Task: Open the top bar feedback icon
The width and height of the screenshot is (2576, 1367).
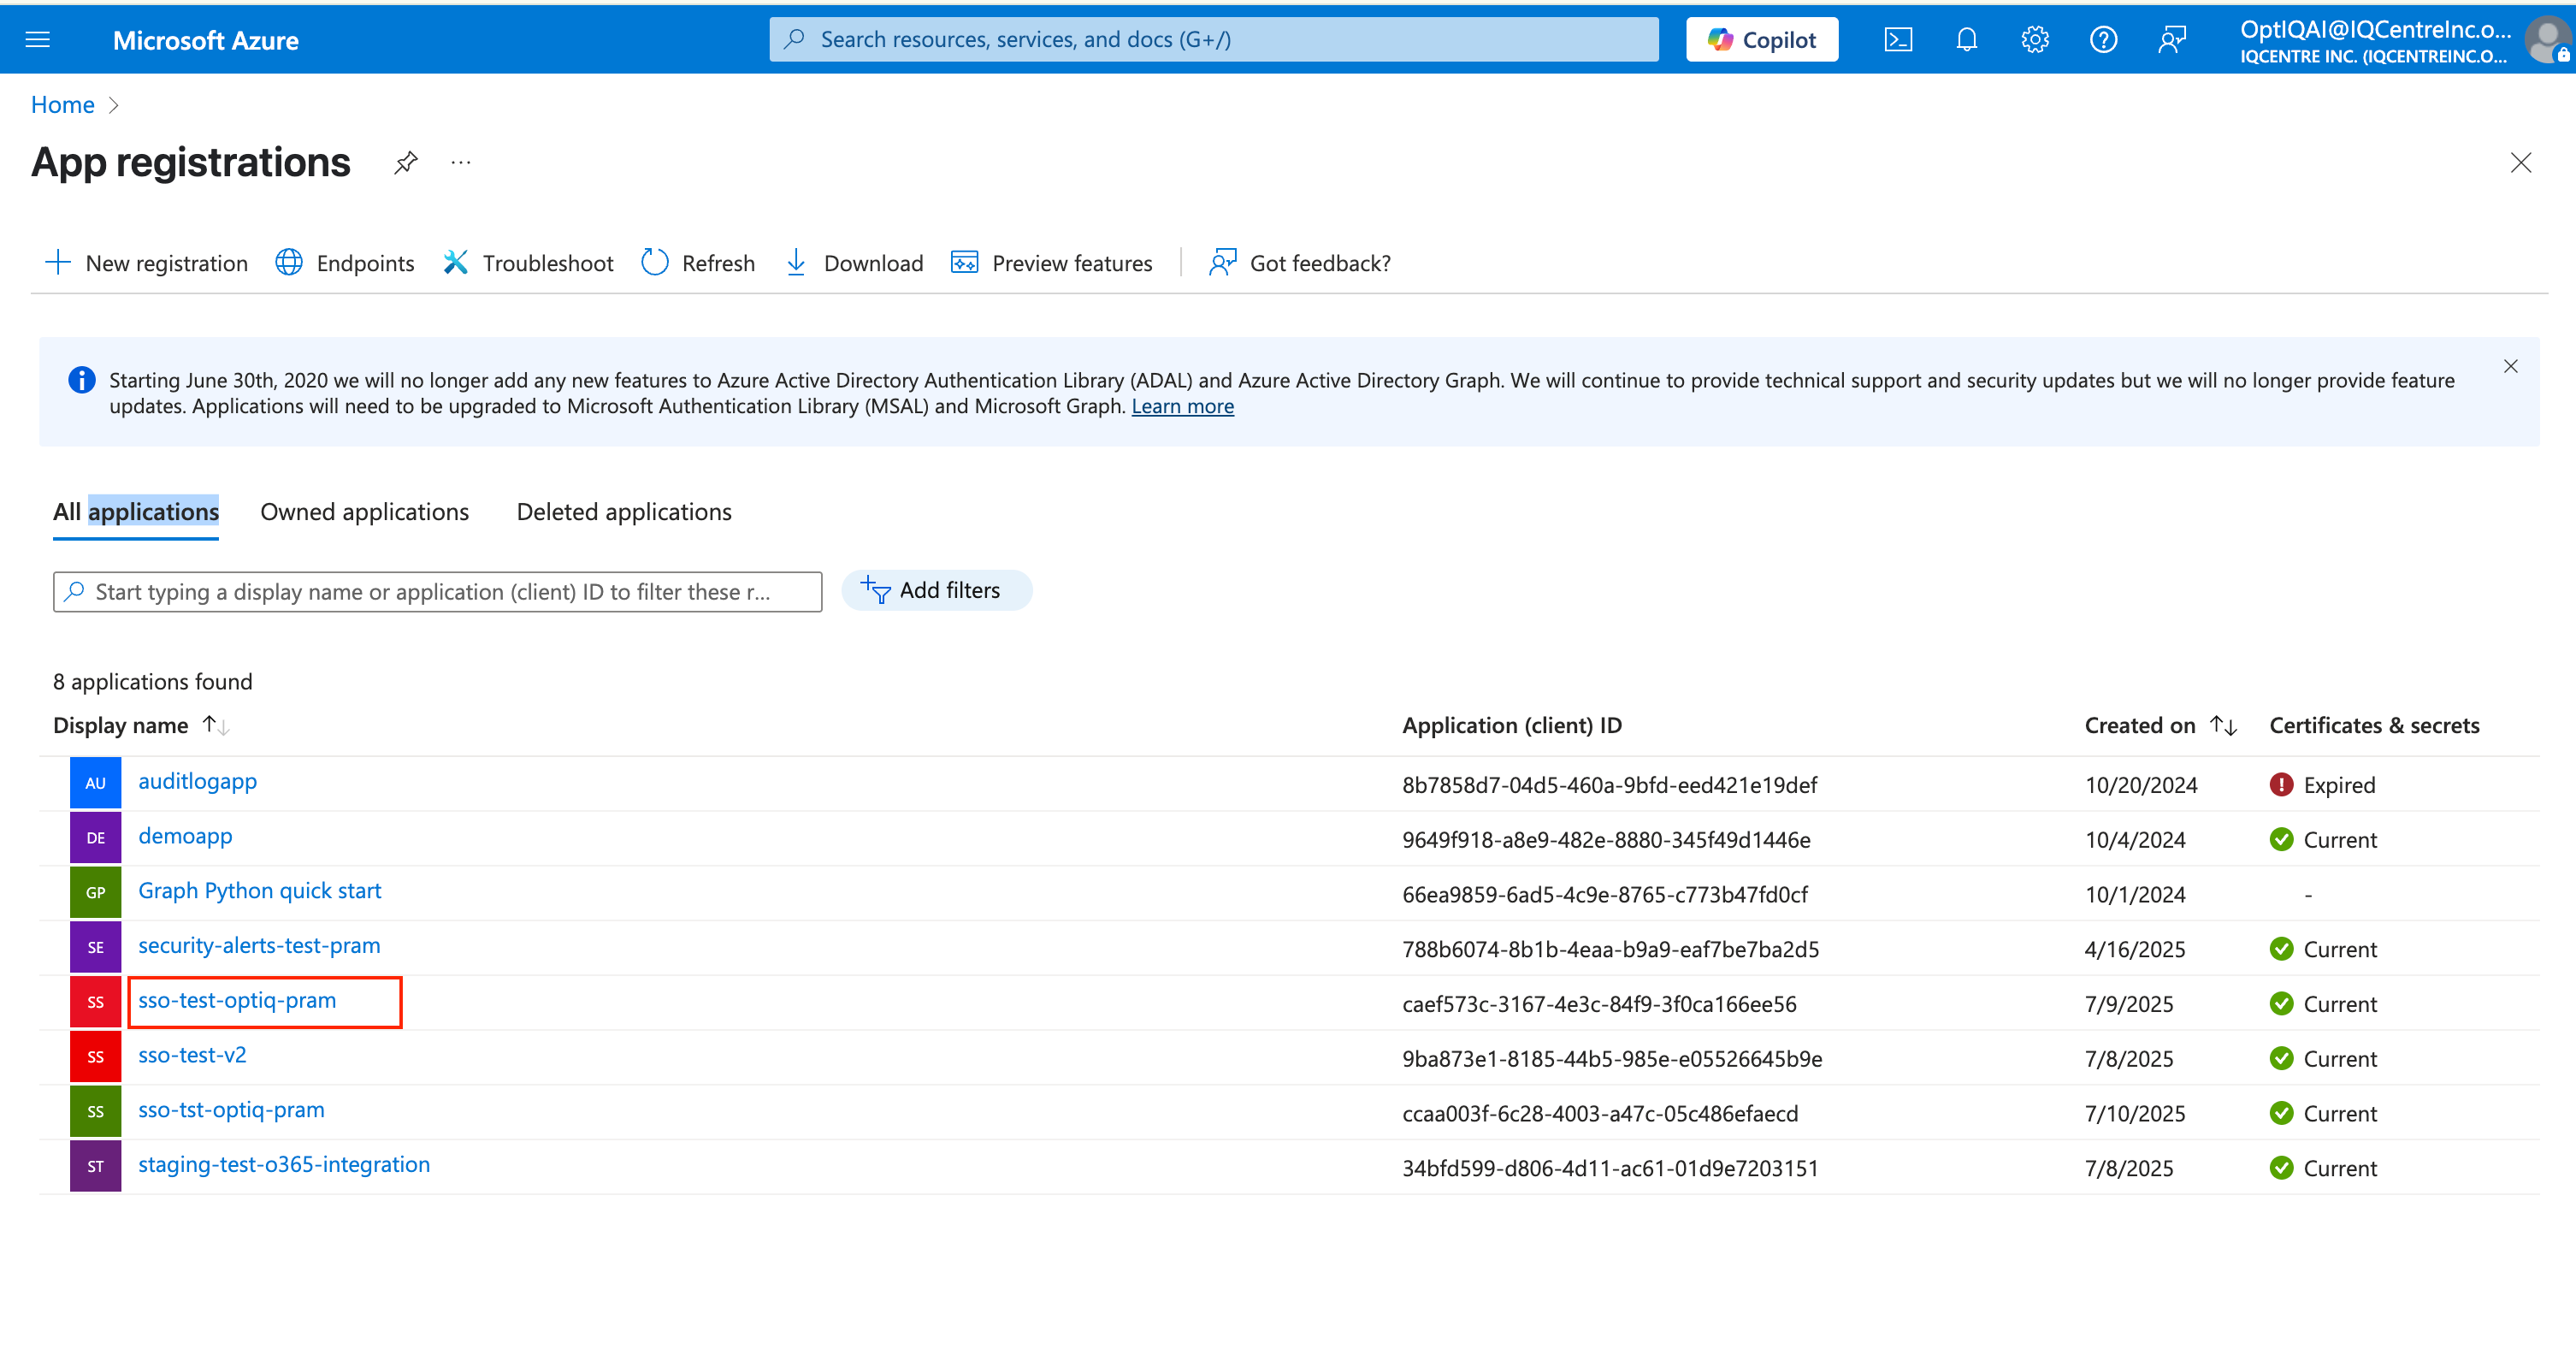Action: click(x=2171, y=40)
